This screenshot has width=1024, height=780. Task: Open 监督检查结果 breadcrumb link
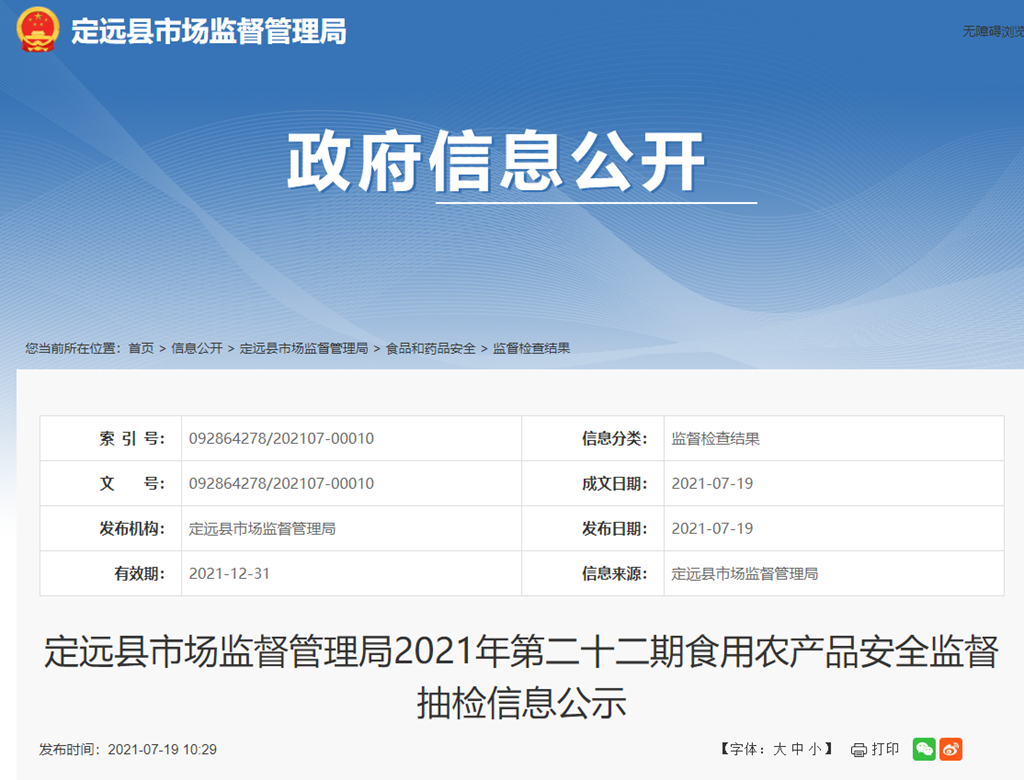click(531, 348)
